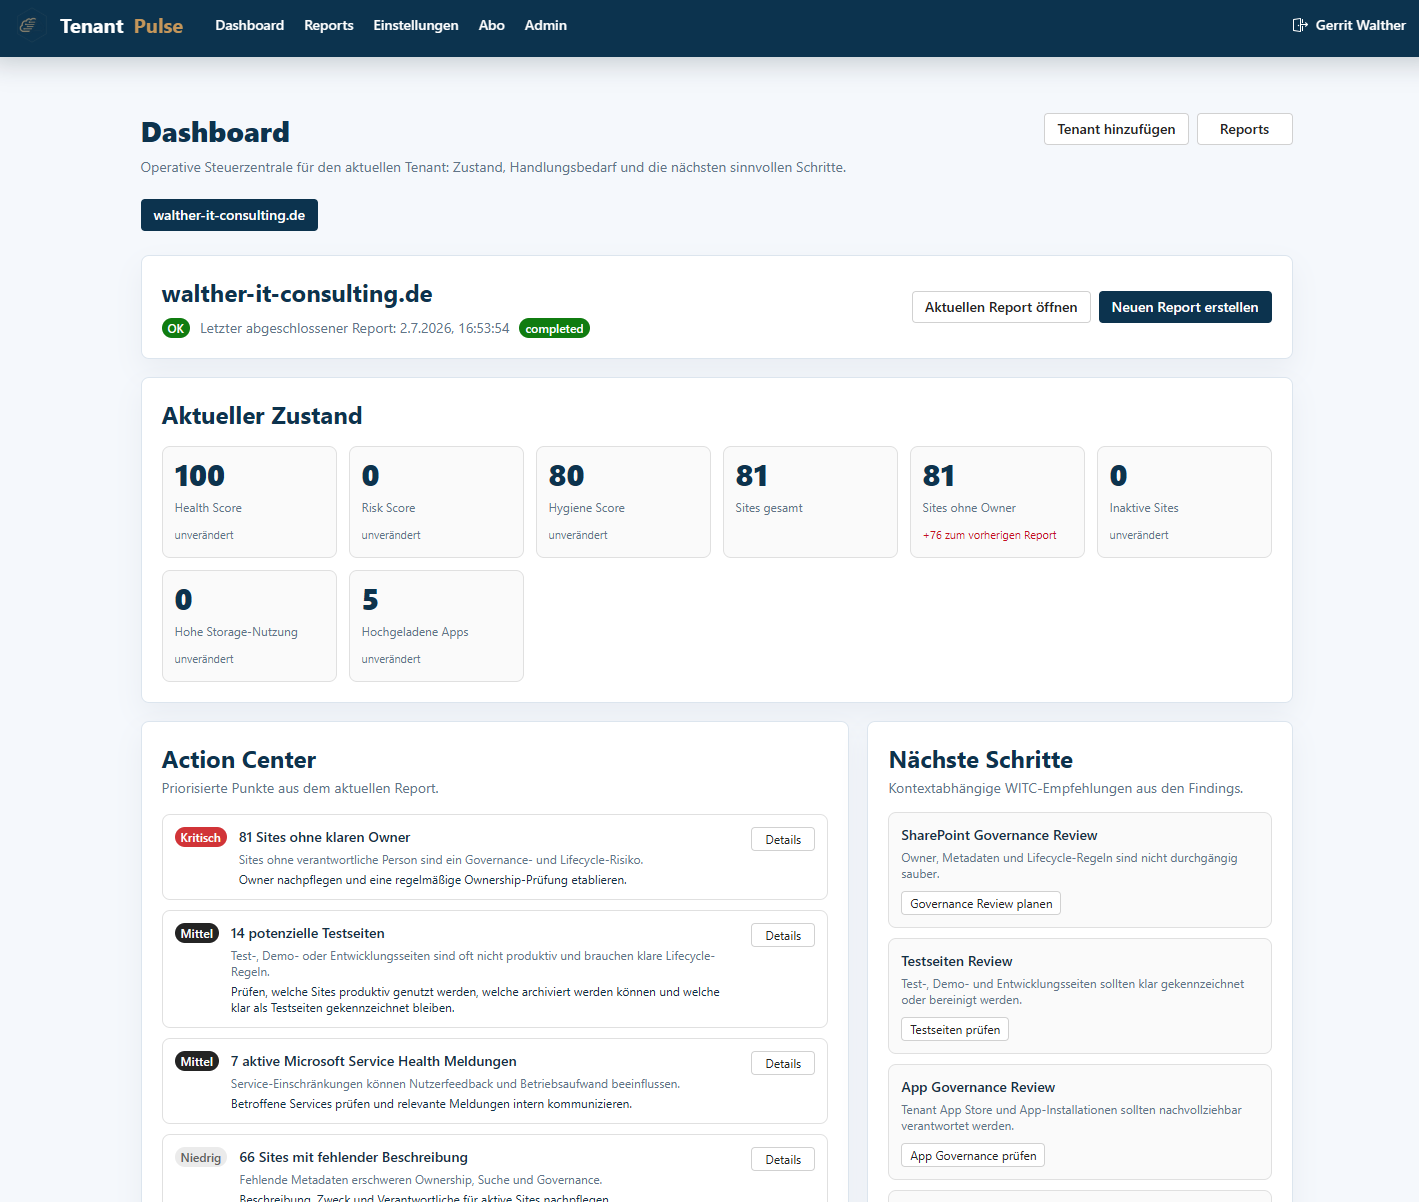
Task: Click Governance Review planen button
Action: [981, 903]
